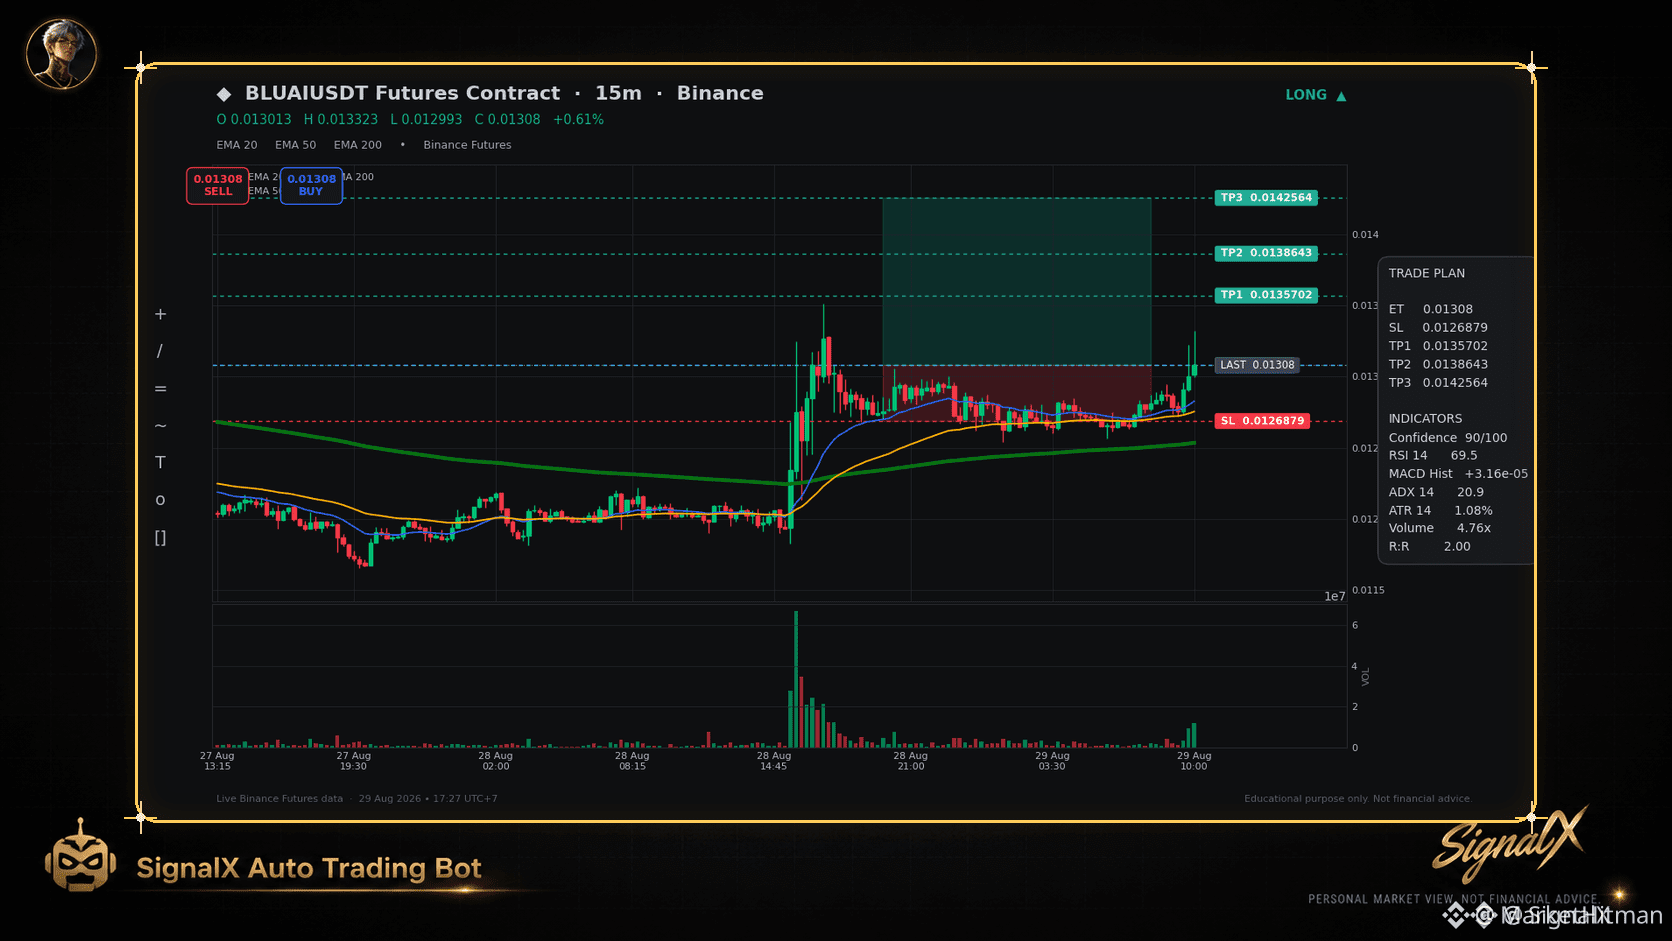Click the blue 0.01308 BUY button
This screenshot has height=941, width=1672.
point(311,185)
